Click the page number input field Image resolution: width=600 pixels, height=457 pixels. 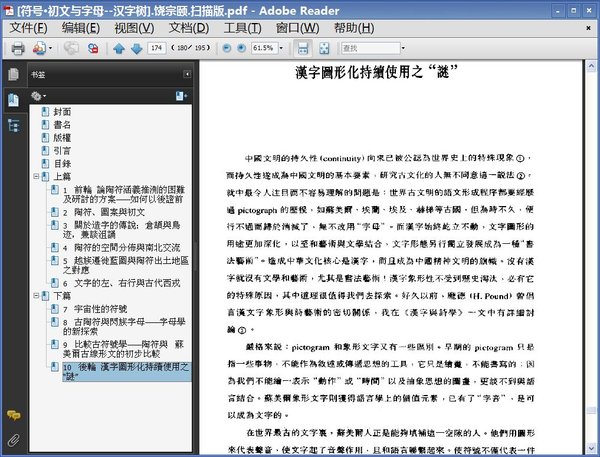(x=157, y=48)
